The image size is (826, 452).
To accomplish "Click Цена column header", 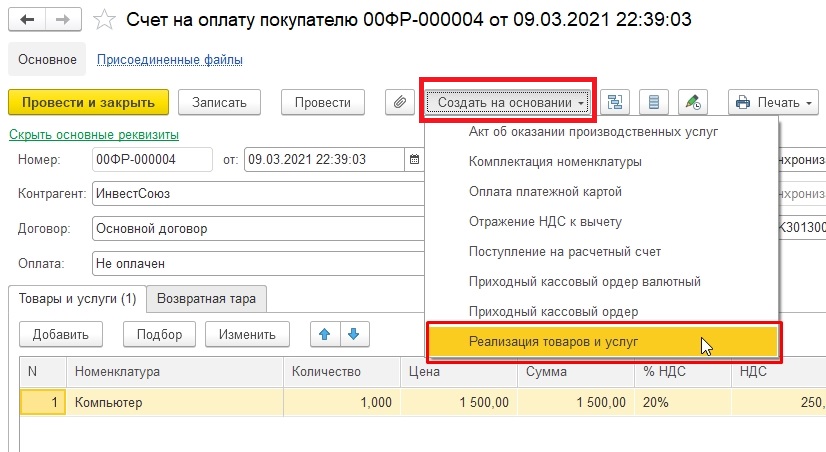I will click(x=459, y=372).
